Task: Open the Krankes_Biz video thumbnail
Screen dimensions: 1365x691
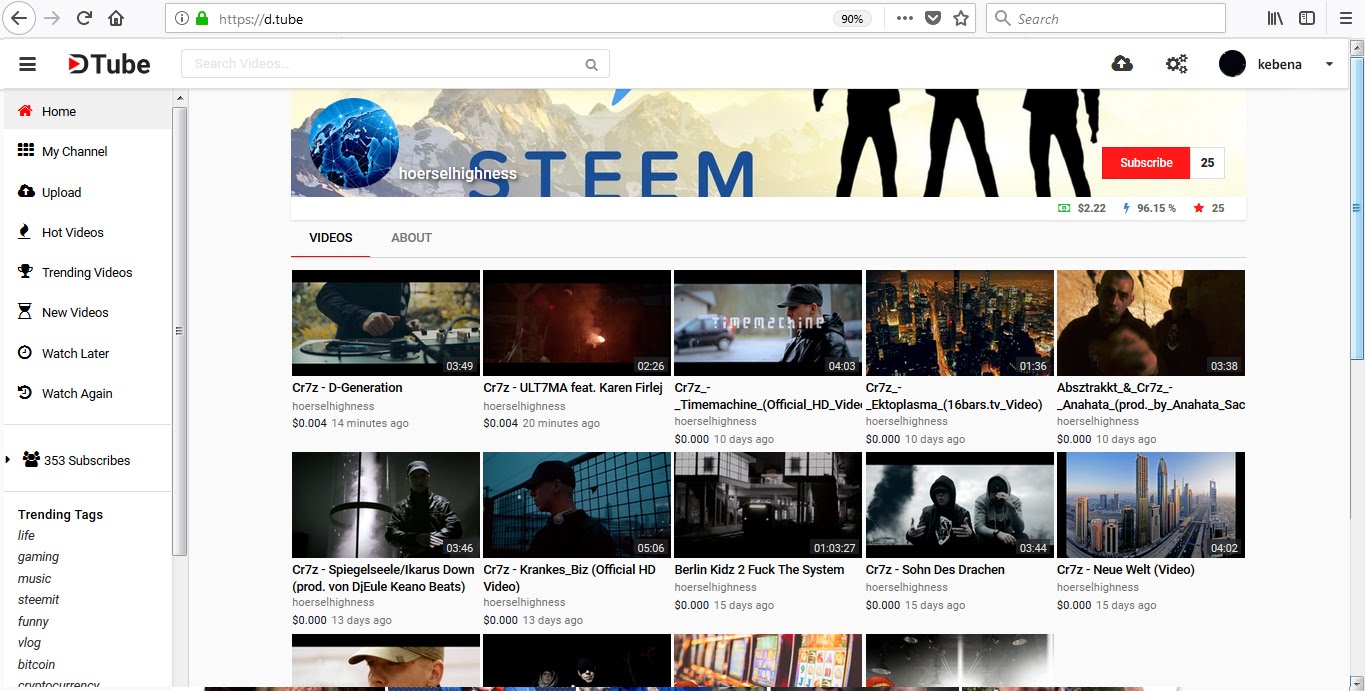Action: (x=577, y=505)
